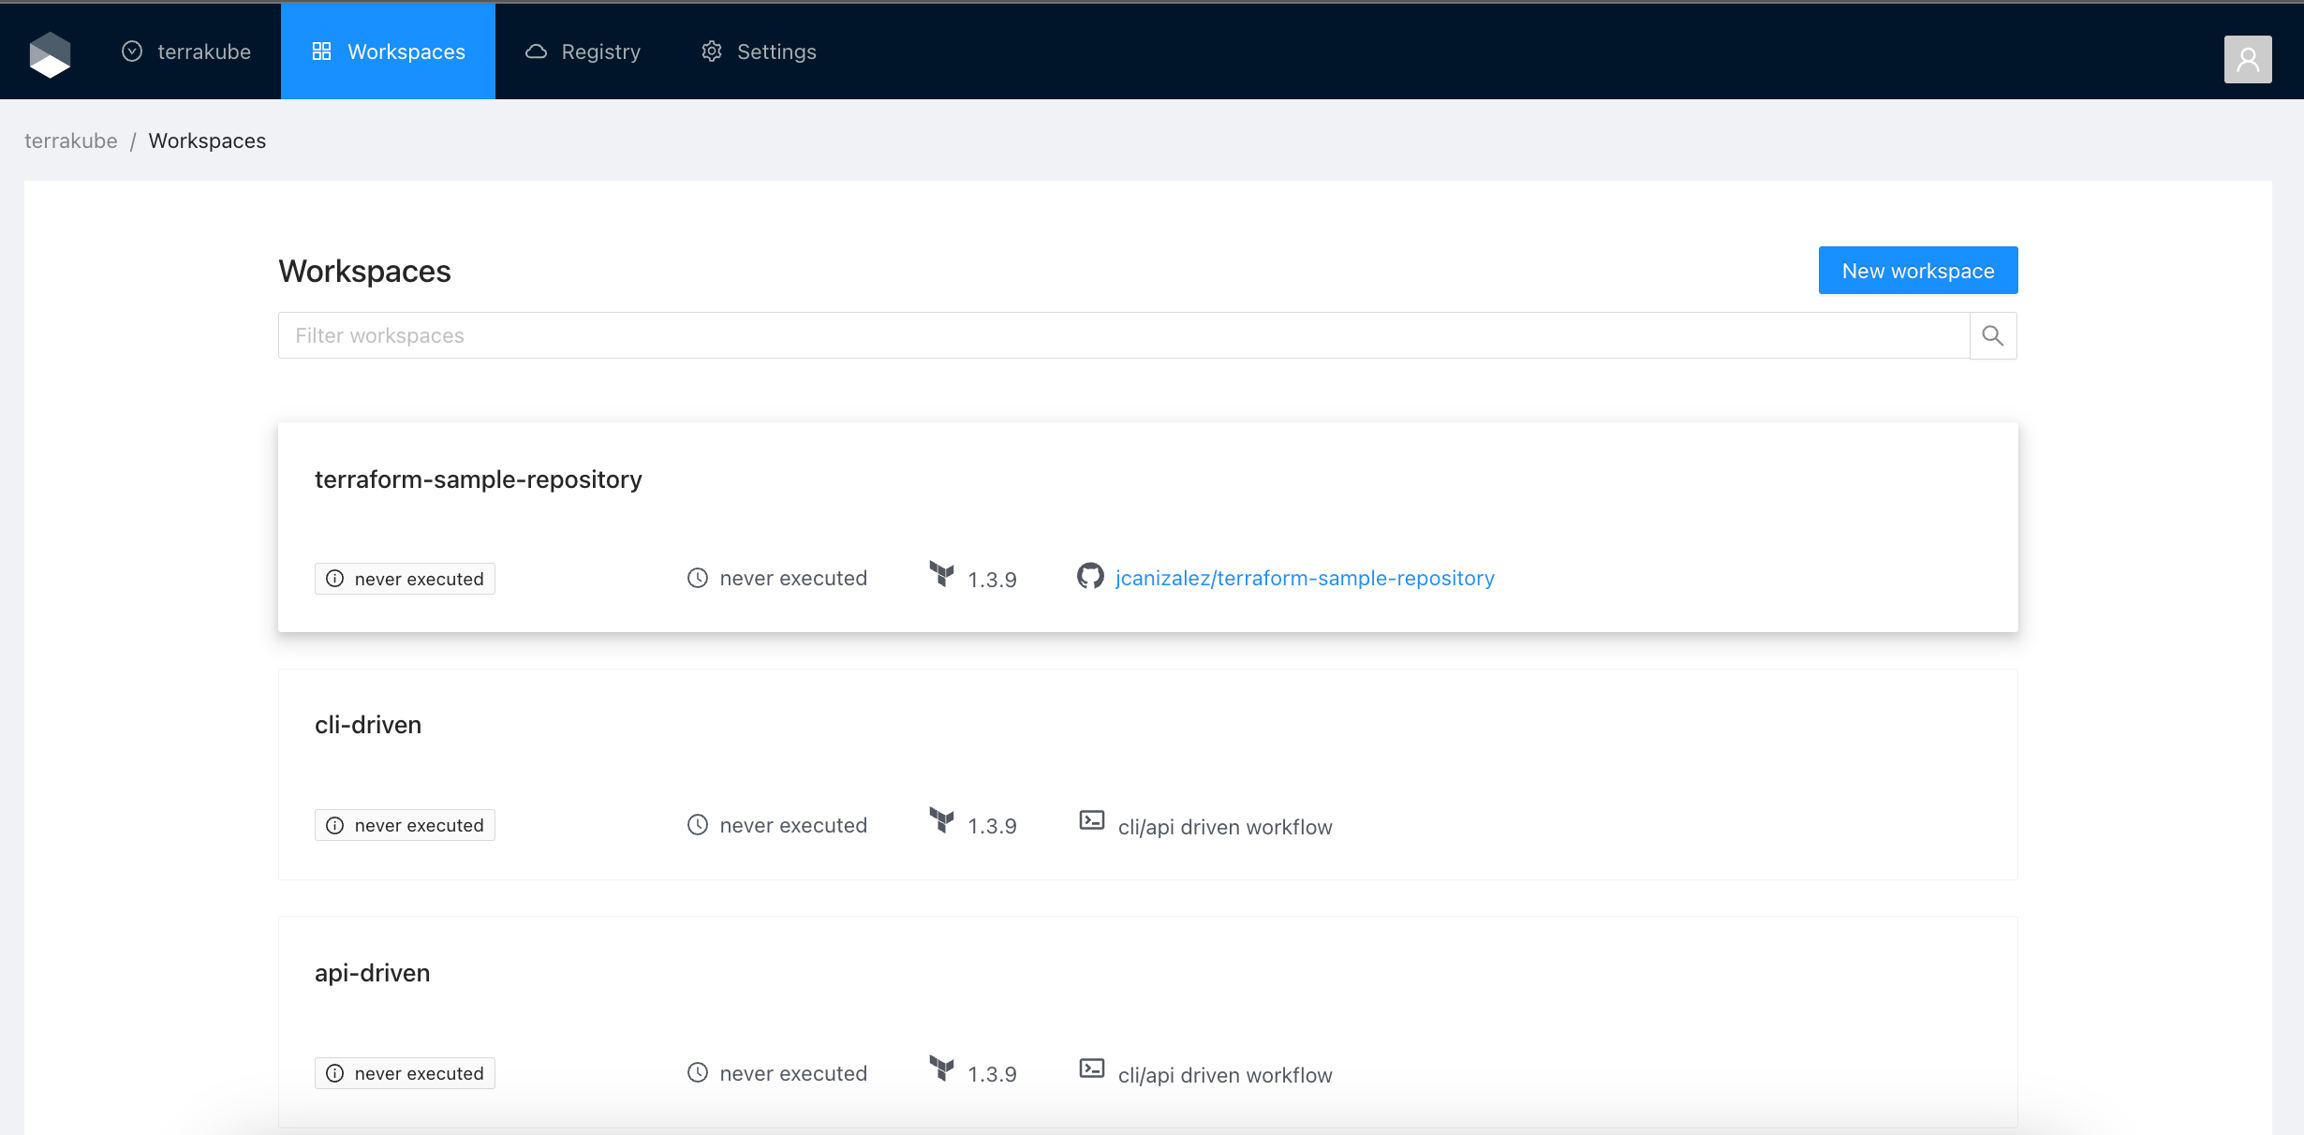
Task: Click the terminal icon on the api-driven workspace
Action: (x=1091, y=1069)
